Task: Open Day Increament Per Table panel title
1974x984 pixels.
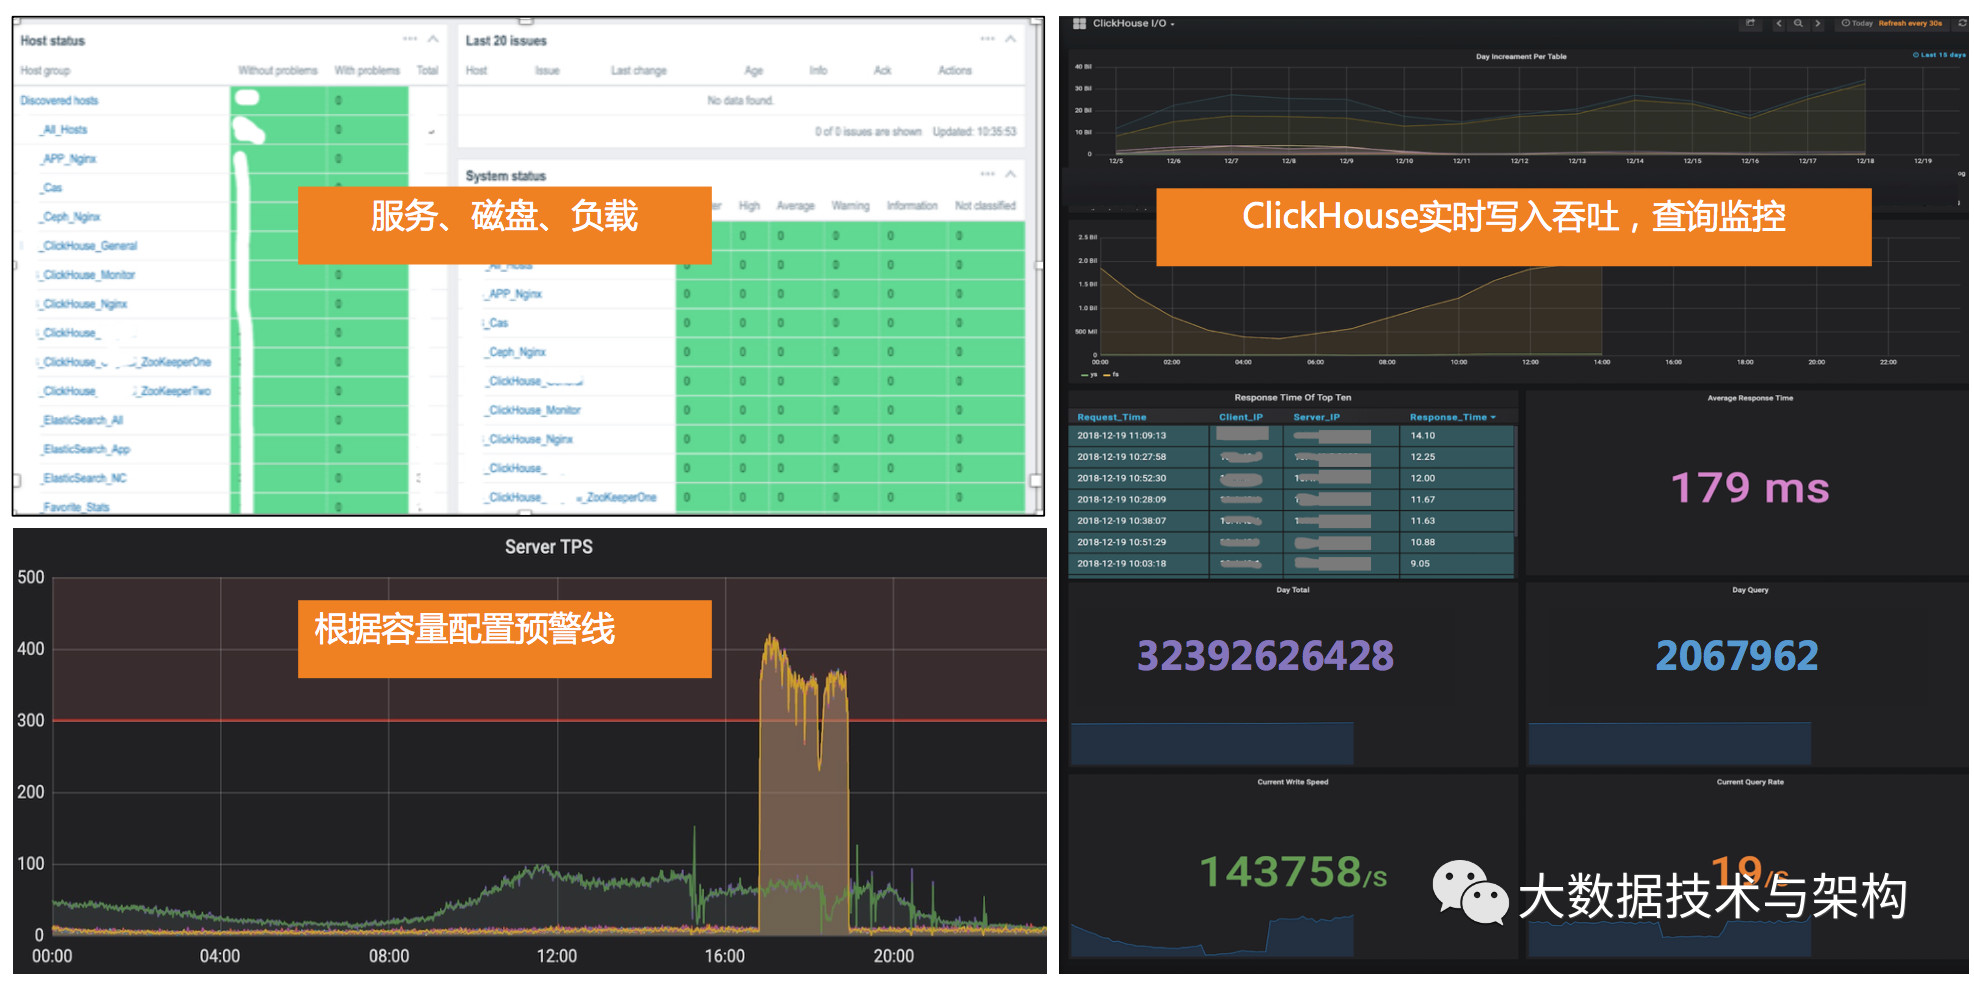Action: pos(1520,56)
